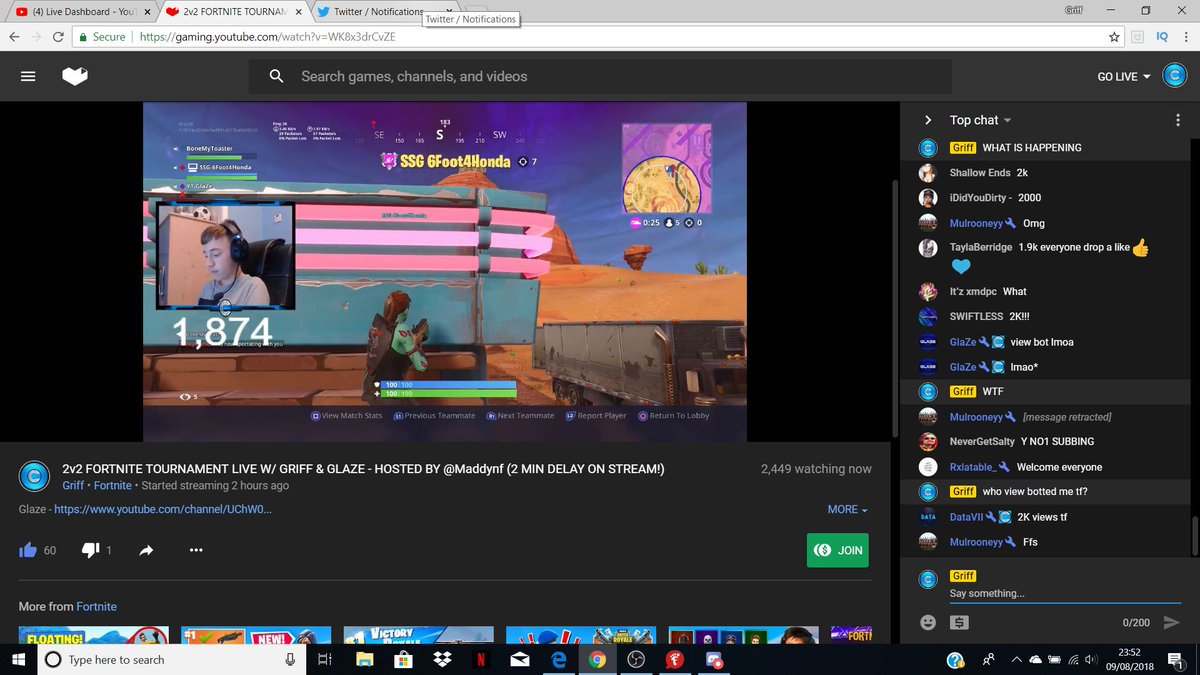Viewport: 1200px width, 675px height.
Task: Click the IQ browser extension icon
Action: pos(1162,37)
